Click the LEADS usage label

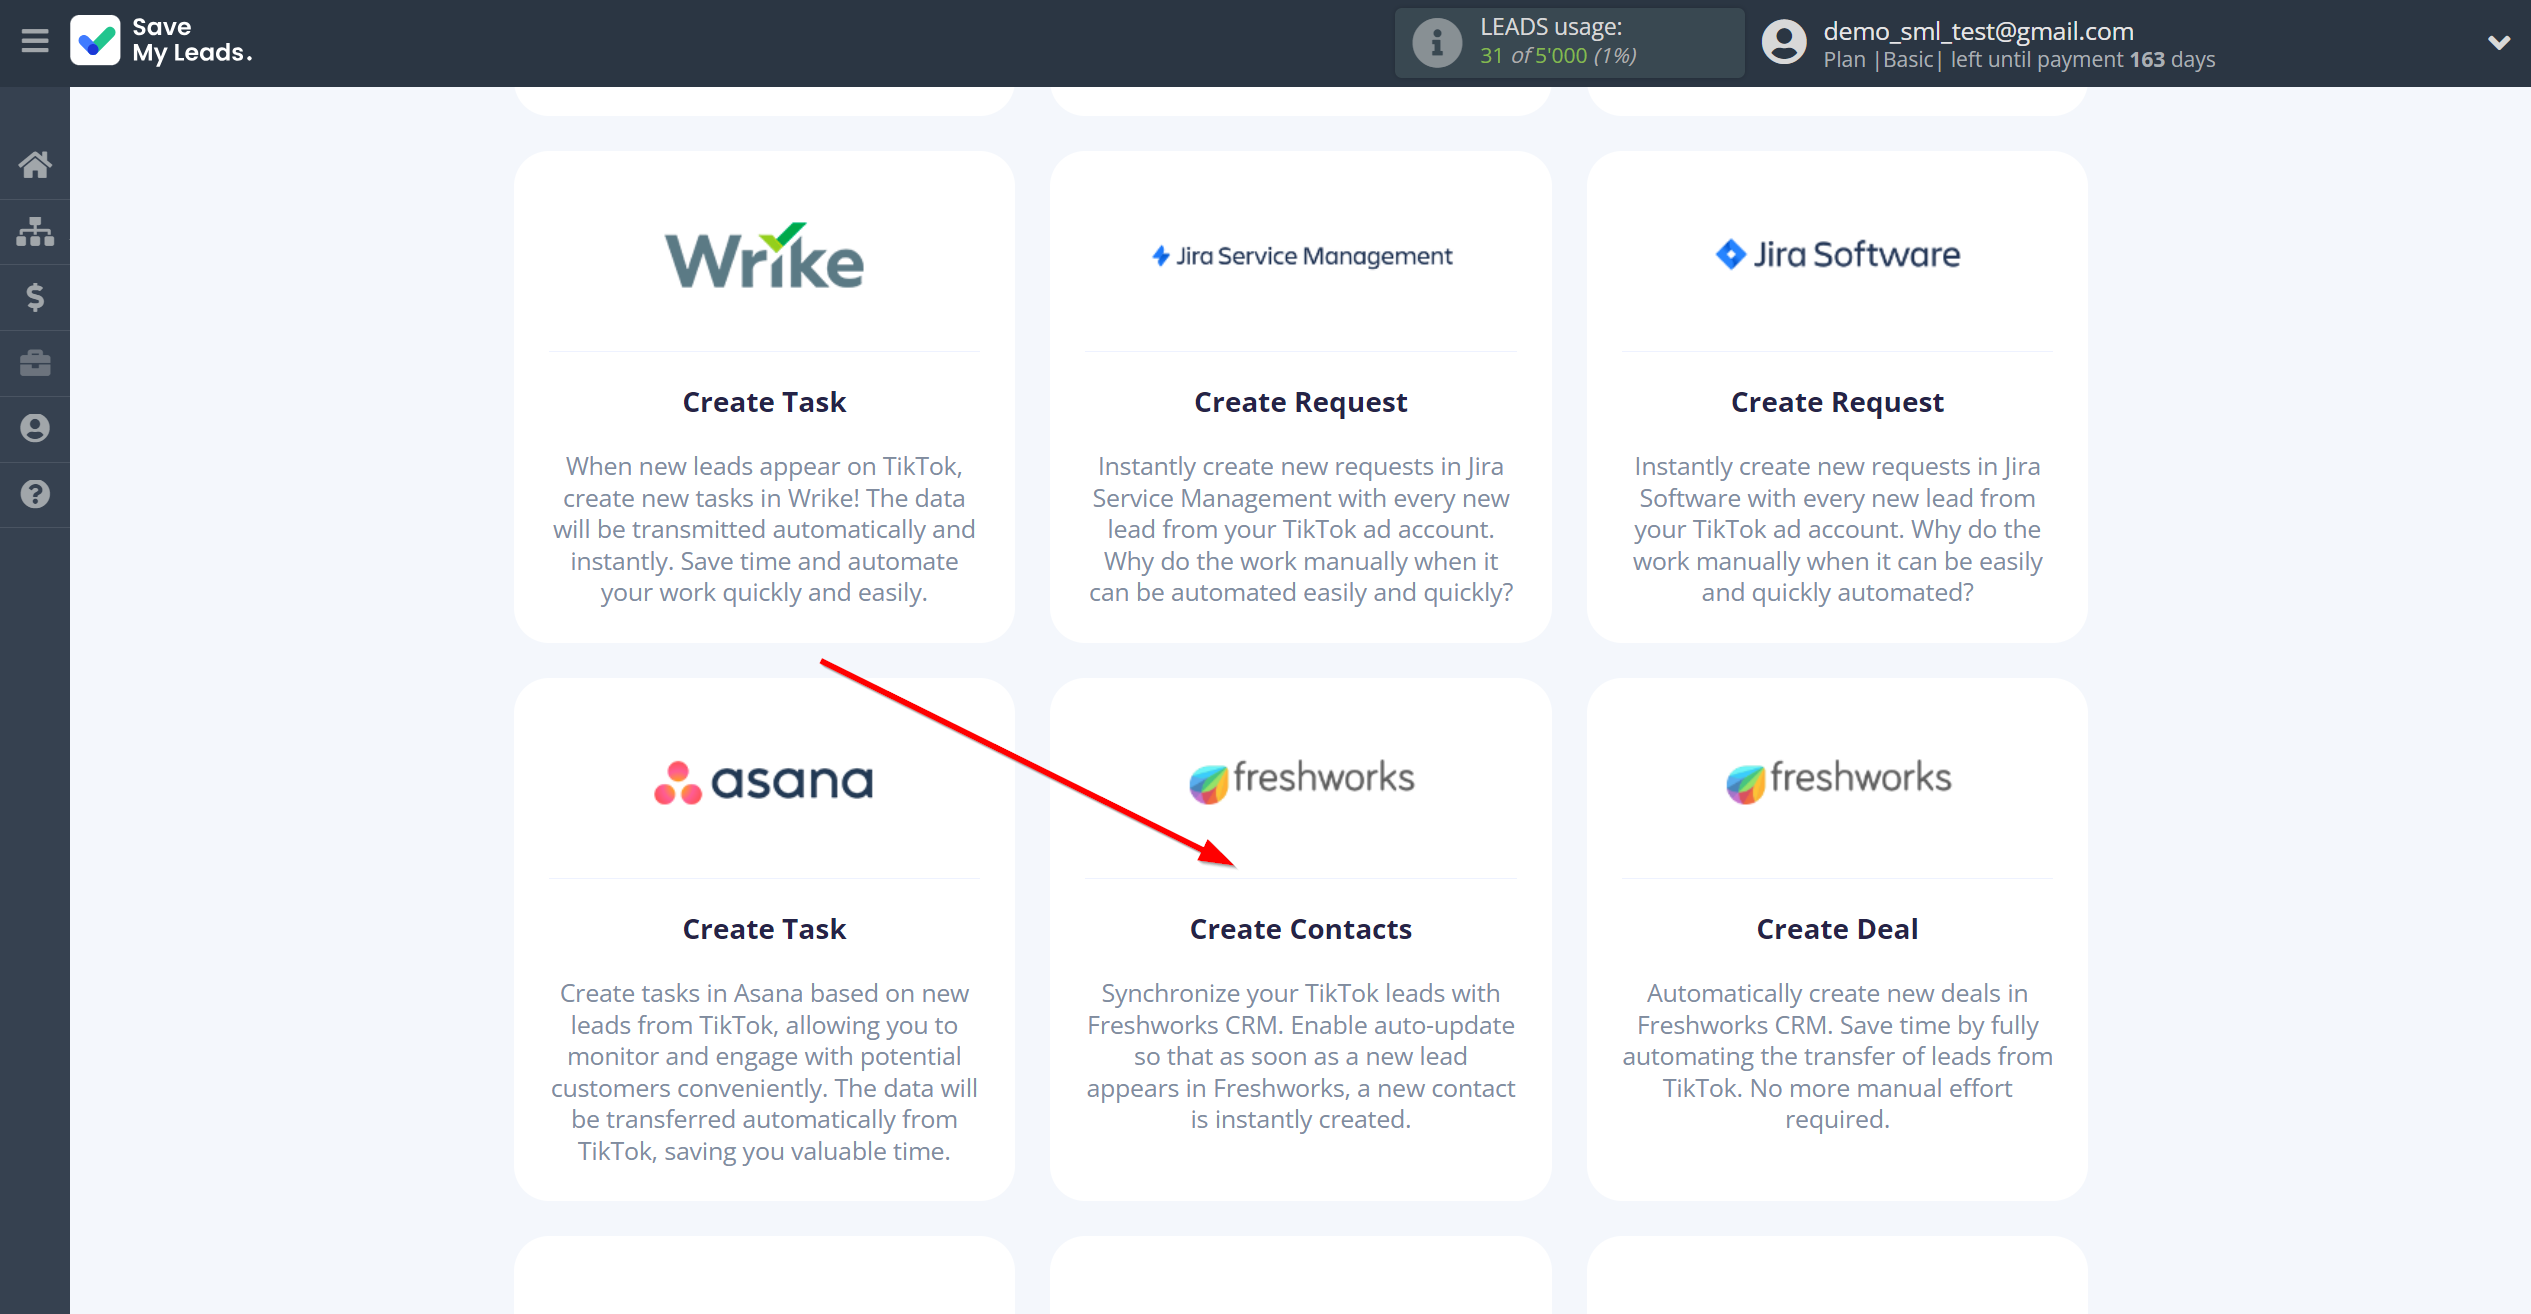pos(1551,27)
